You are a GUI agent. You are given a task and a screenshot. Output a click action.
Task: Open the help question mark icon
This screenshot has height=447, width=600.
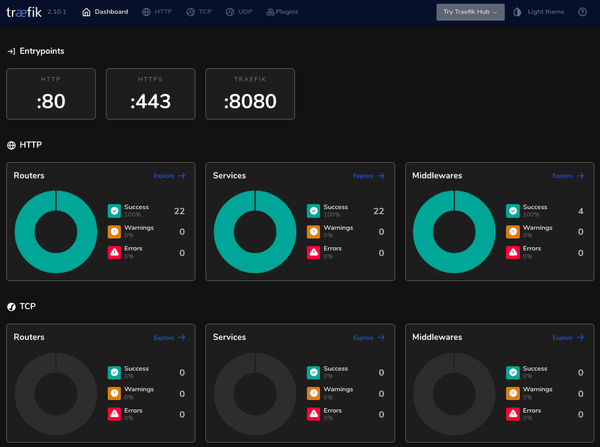[581, 12]
